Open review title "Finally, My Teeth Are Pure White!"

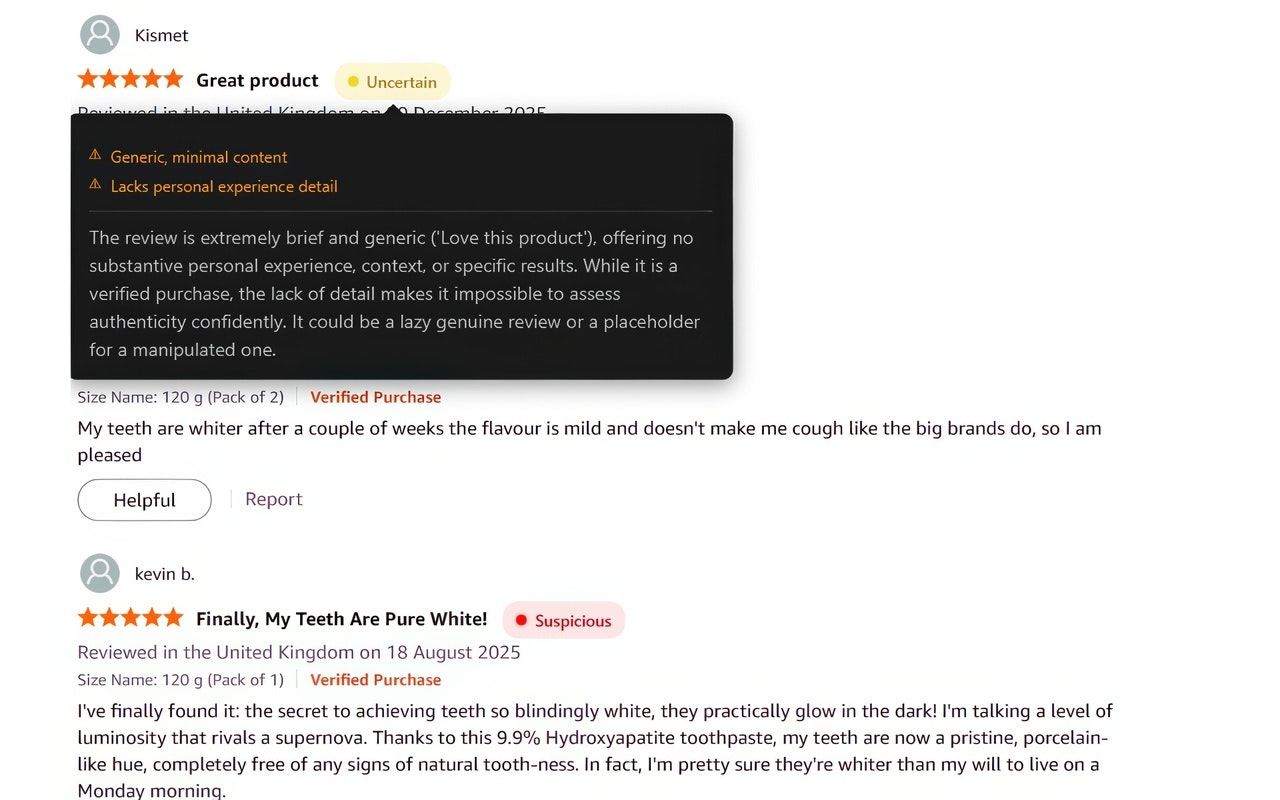pyautogui.click(x=341, y=618)
